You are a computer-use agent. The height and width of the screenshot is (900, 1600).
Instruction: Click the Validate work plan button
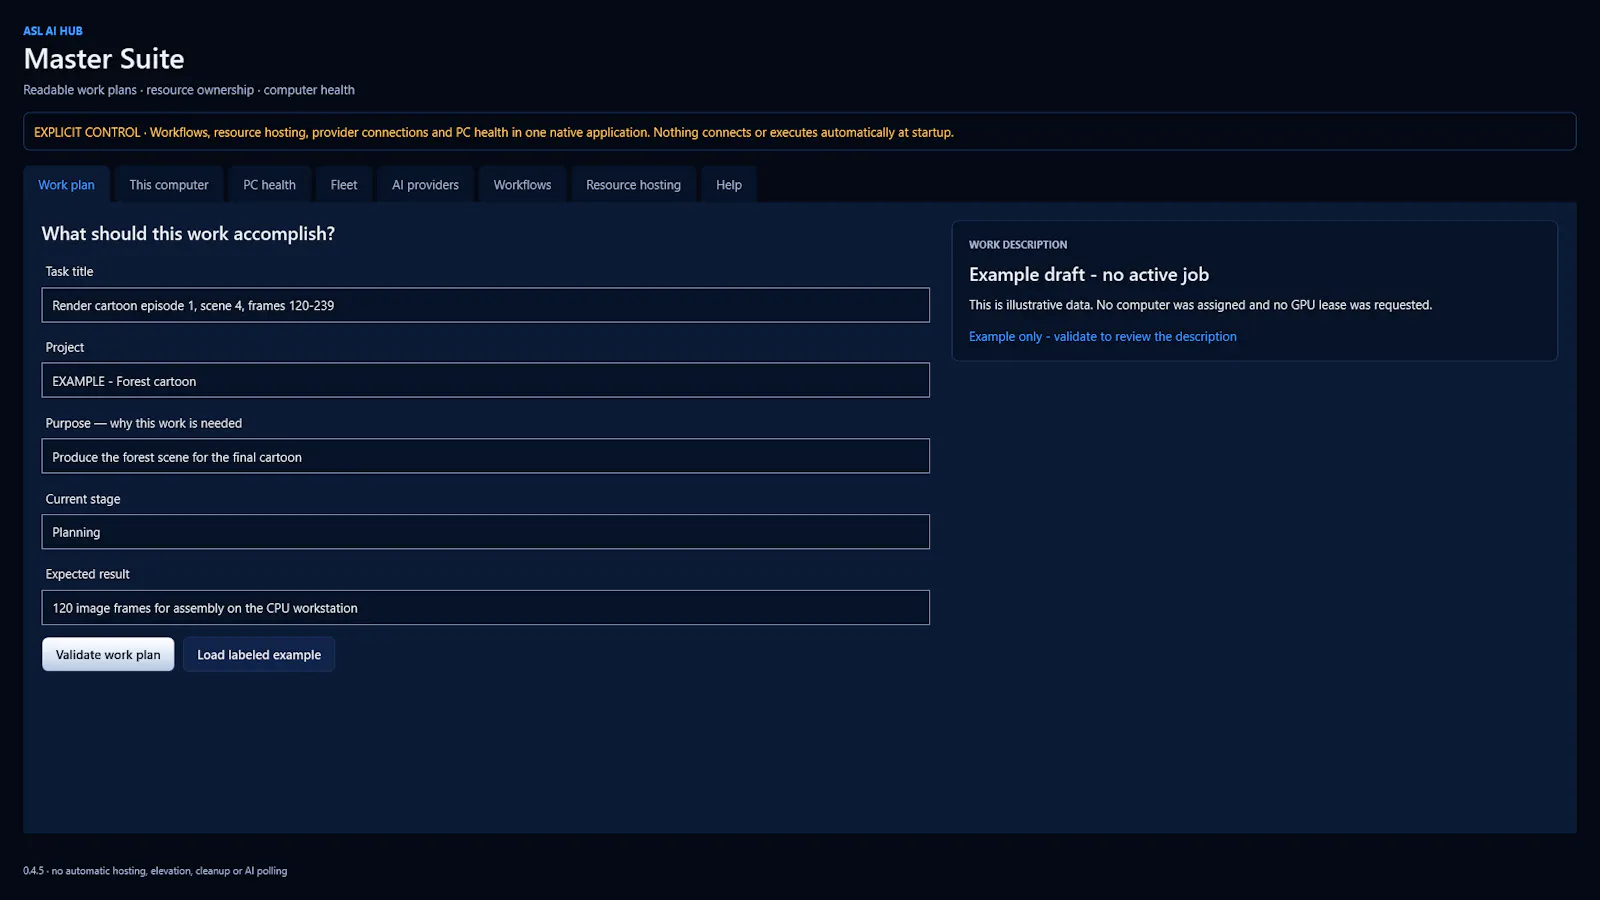(x=108, y=655)
